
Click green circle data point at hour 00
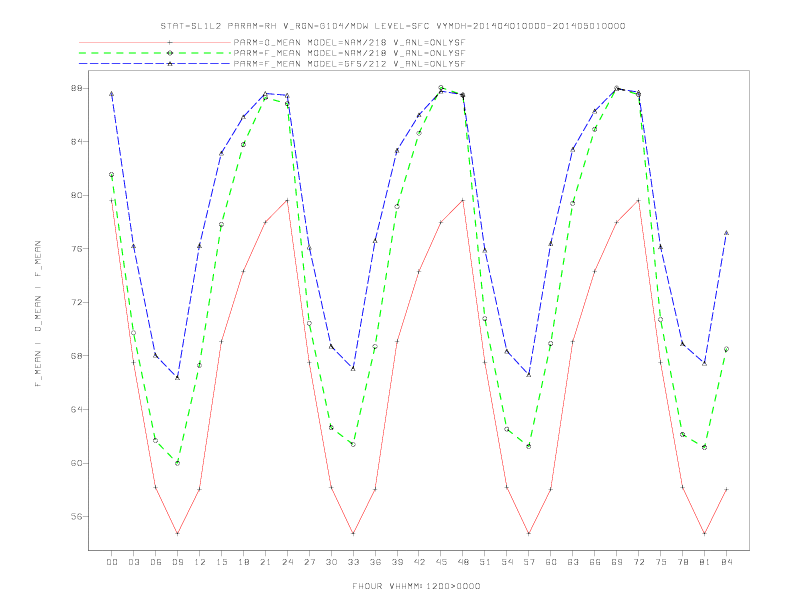click(112, 175)
